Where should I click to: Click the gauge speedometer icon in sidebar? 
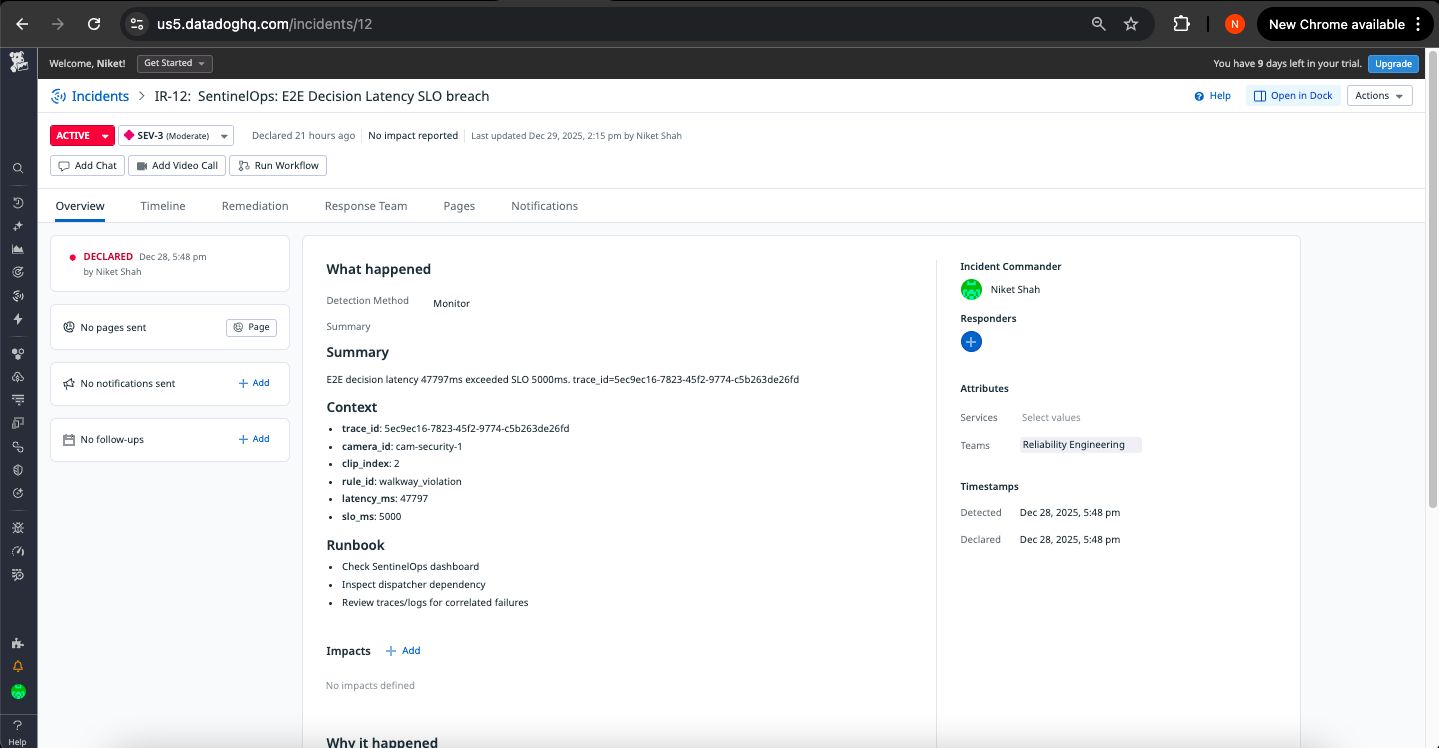click(18, 551)
